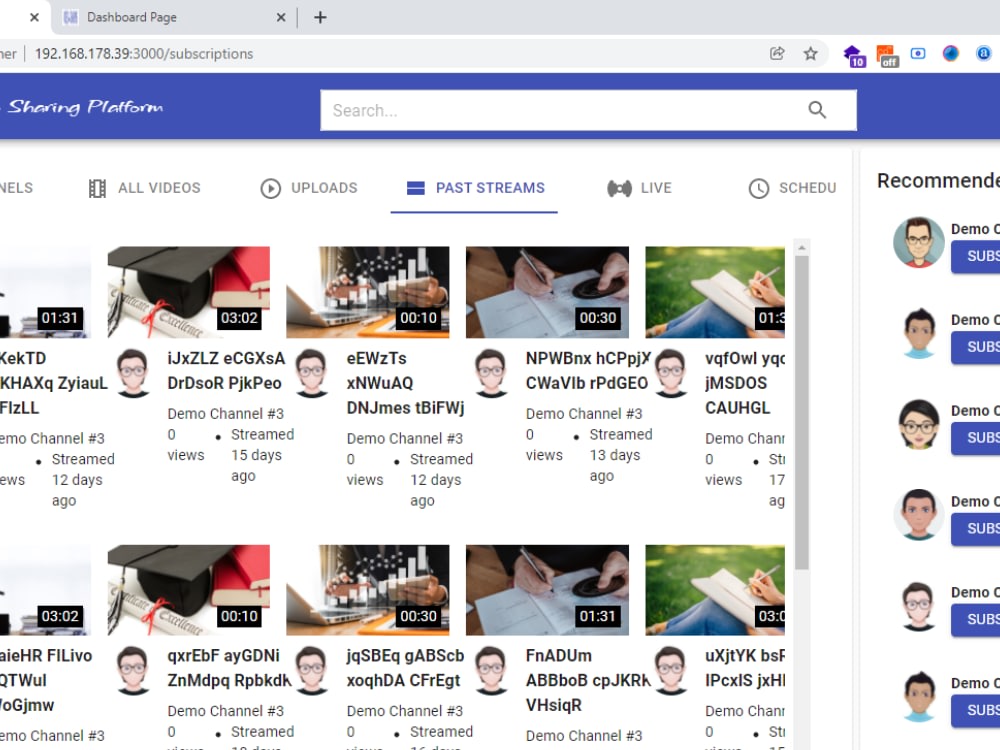This screenshot has height=750, width=1000.
Task: Open the iJxZLZ eCGXsA video thumbnail
Action: tap(189, 292)
